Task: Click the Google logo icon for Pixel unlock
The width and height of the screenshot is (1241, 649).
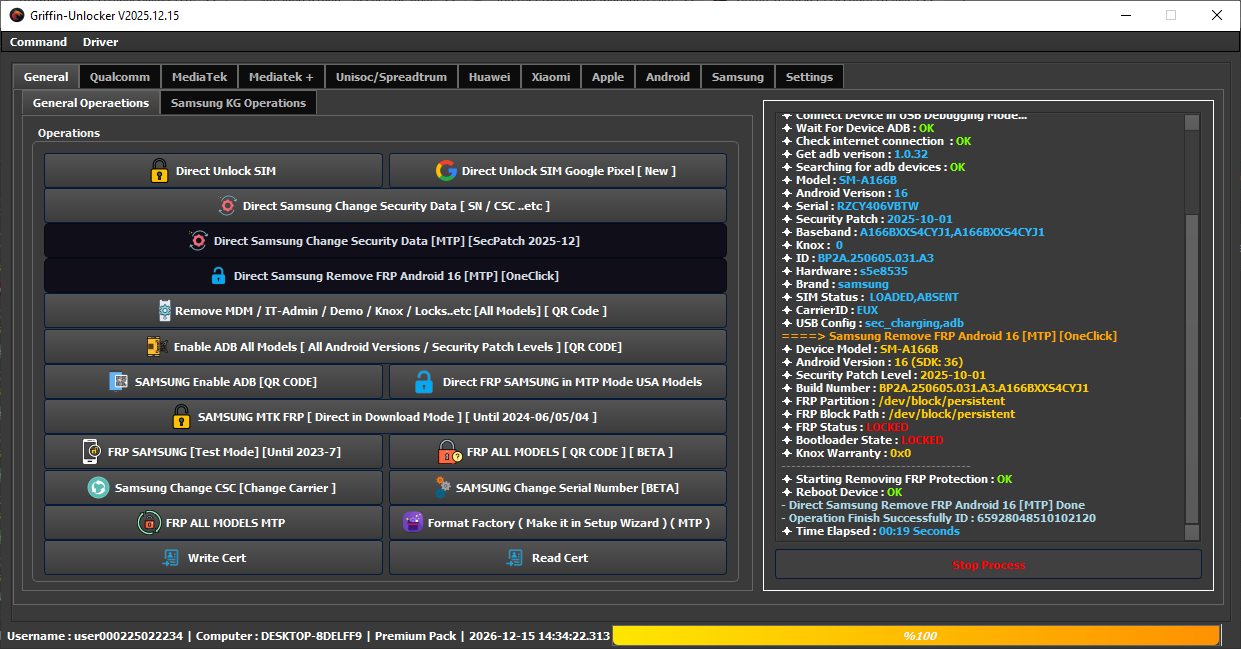Action: 446,171
